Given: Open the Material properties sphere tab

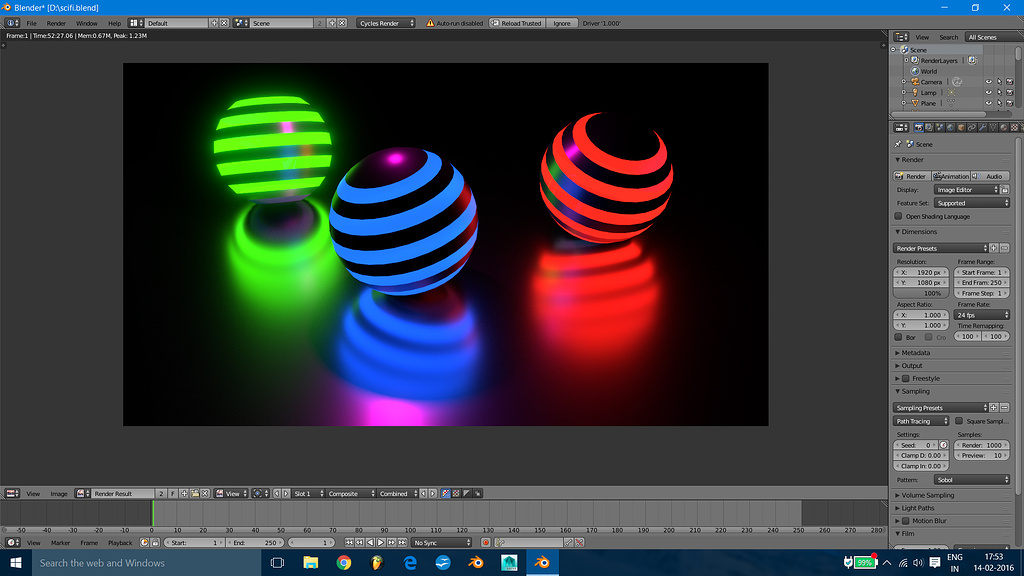Looking at the screenshot, I should click(1004, 127).
